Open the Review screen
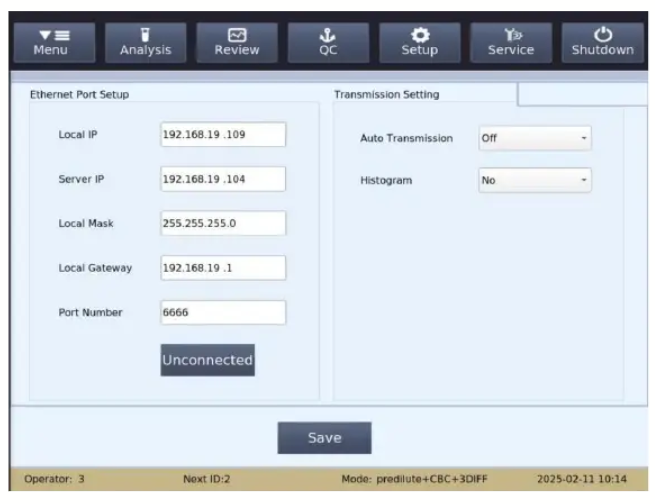 point(237,43)
